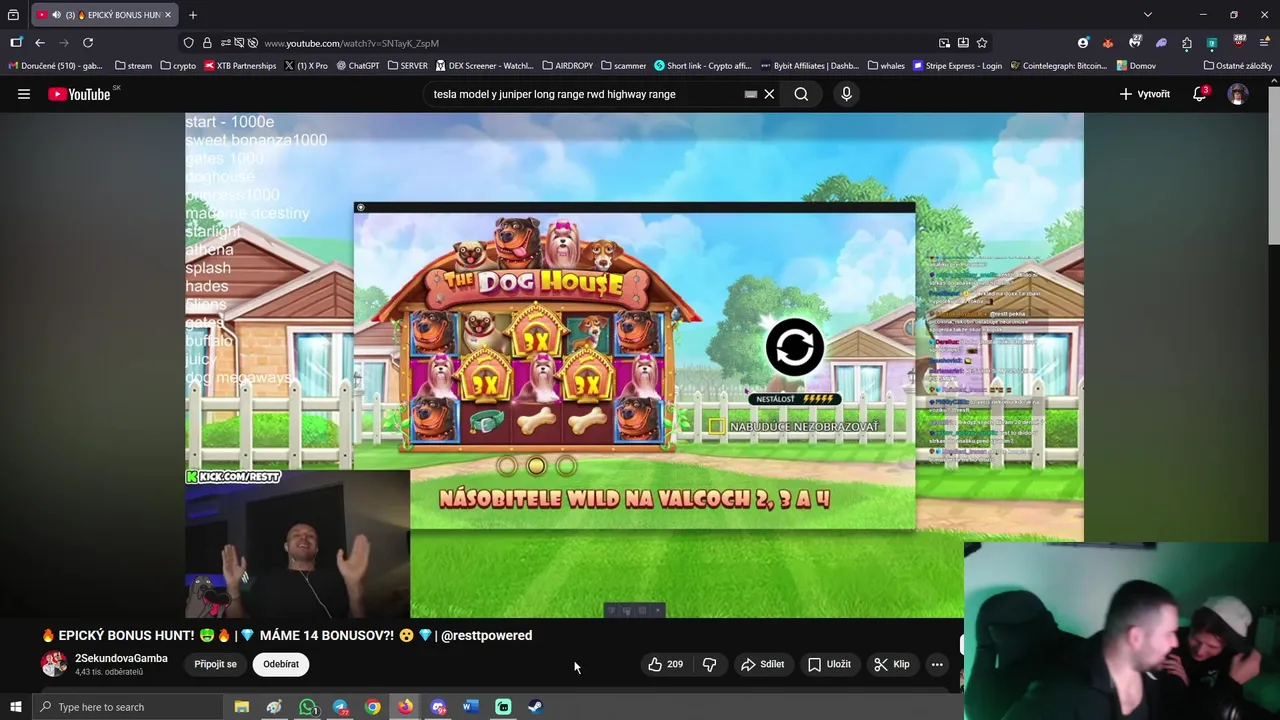Open the extensions puzzle icon
Viewport: 1280px width, 720px height.
(1187, 43)
